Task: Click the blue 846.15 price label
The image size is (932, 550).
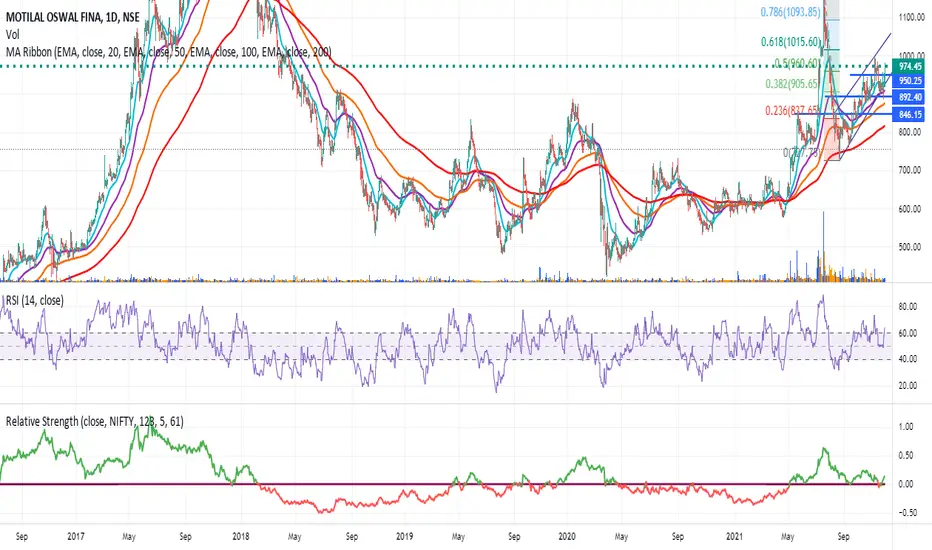Action: pos(909,115)
